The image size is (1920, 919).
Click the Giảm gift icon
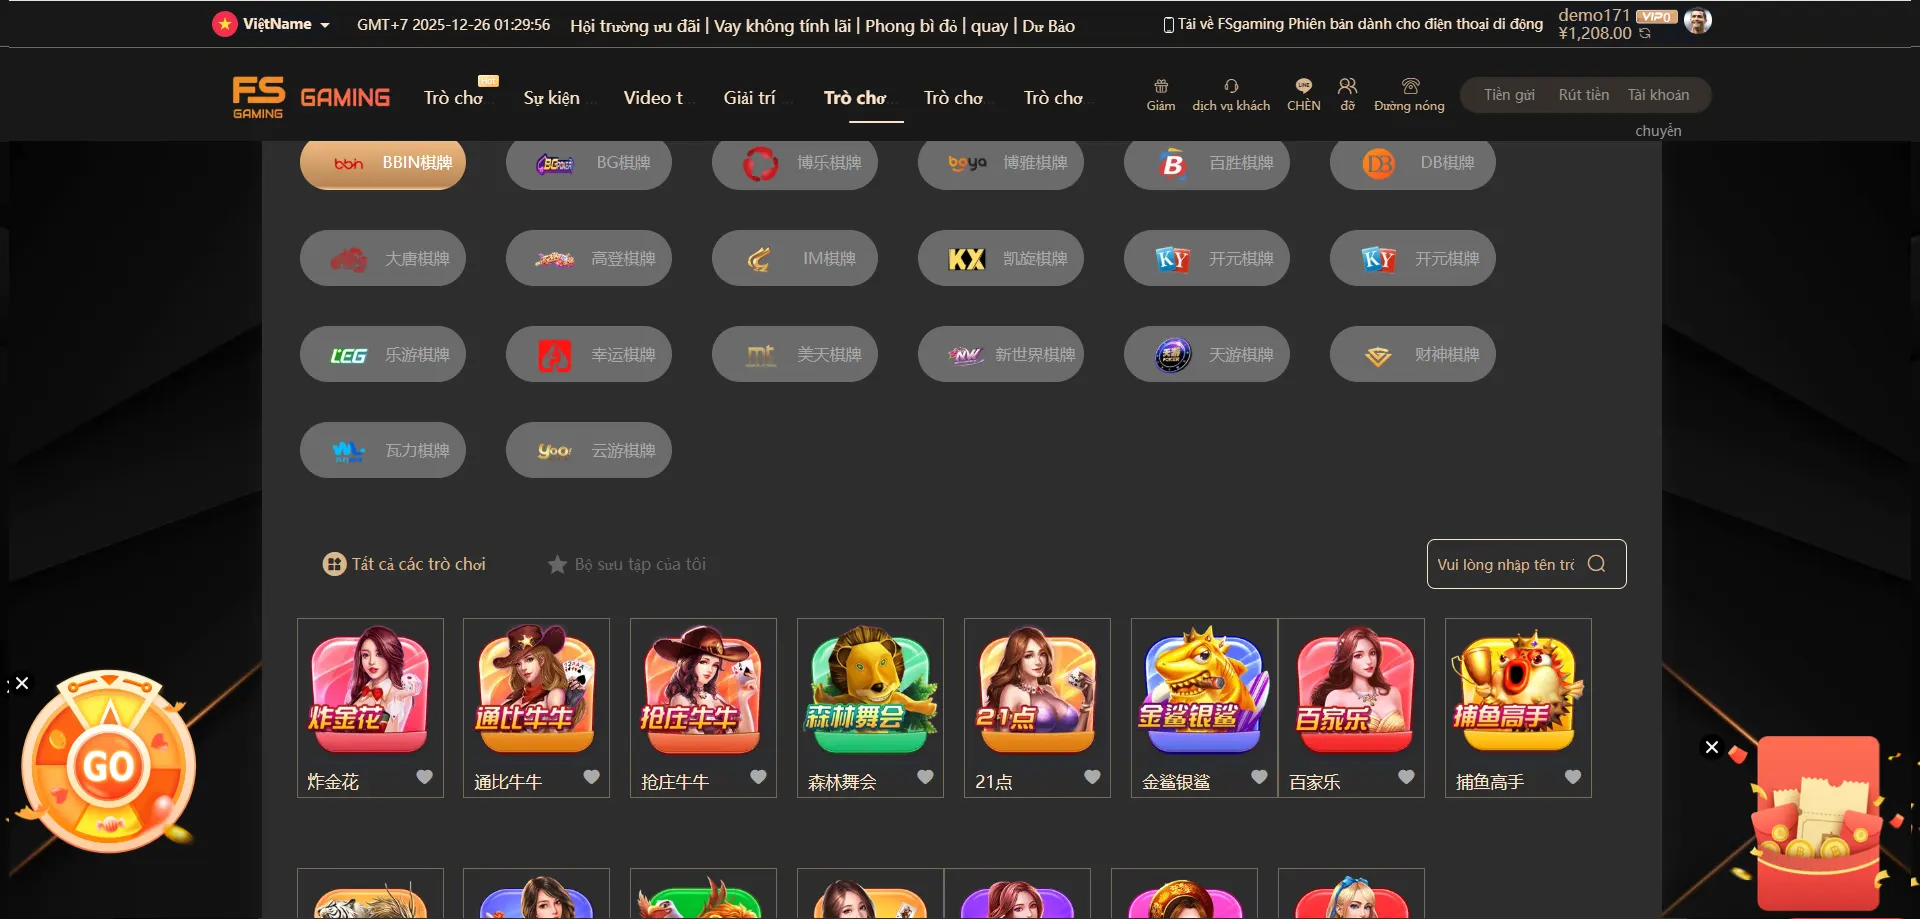tap(1161, 86)
